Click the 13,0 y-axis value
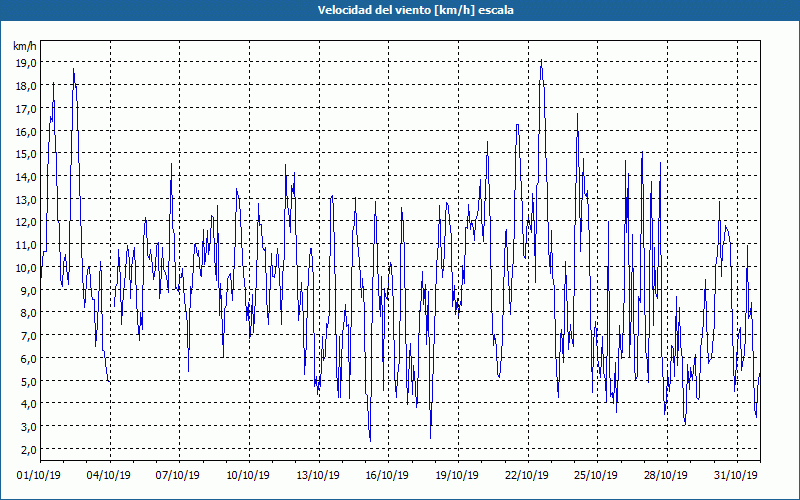 pos(27,199)
